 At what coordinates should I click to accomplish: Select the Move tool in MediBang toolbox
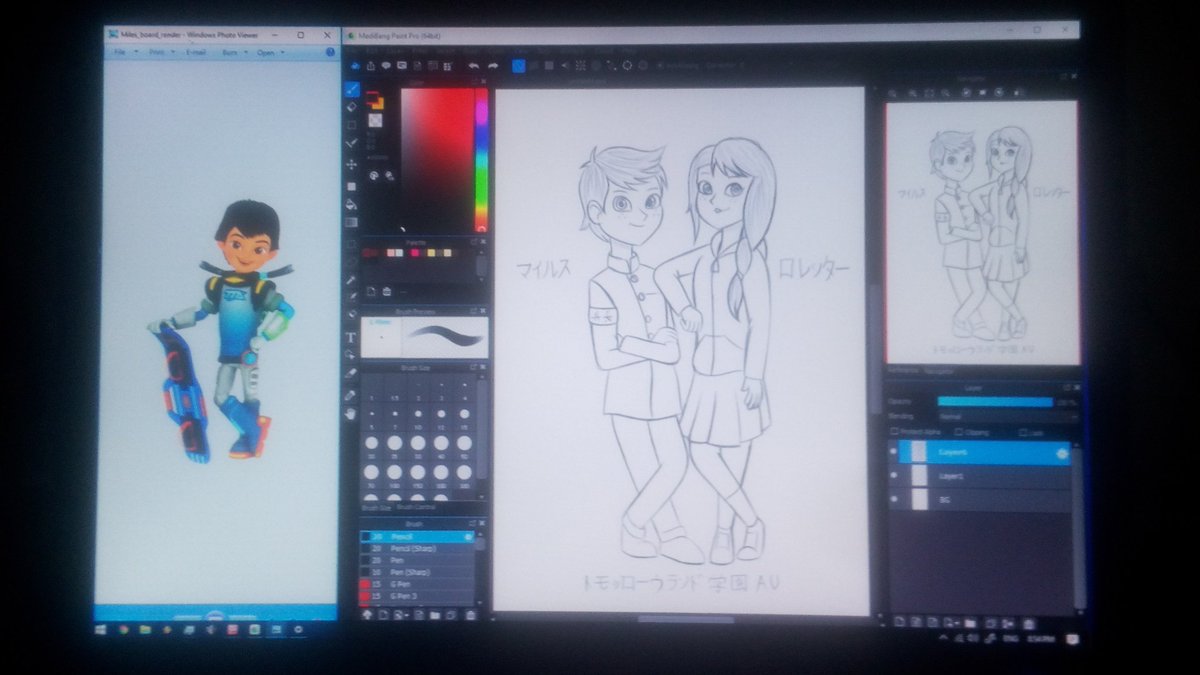352,164
